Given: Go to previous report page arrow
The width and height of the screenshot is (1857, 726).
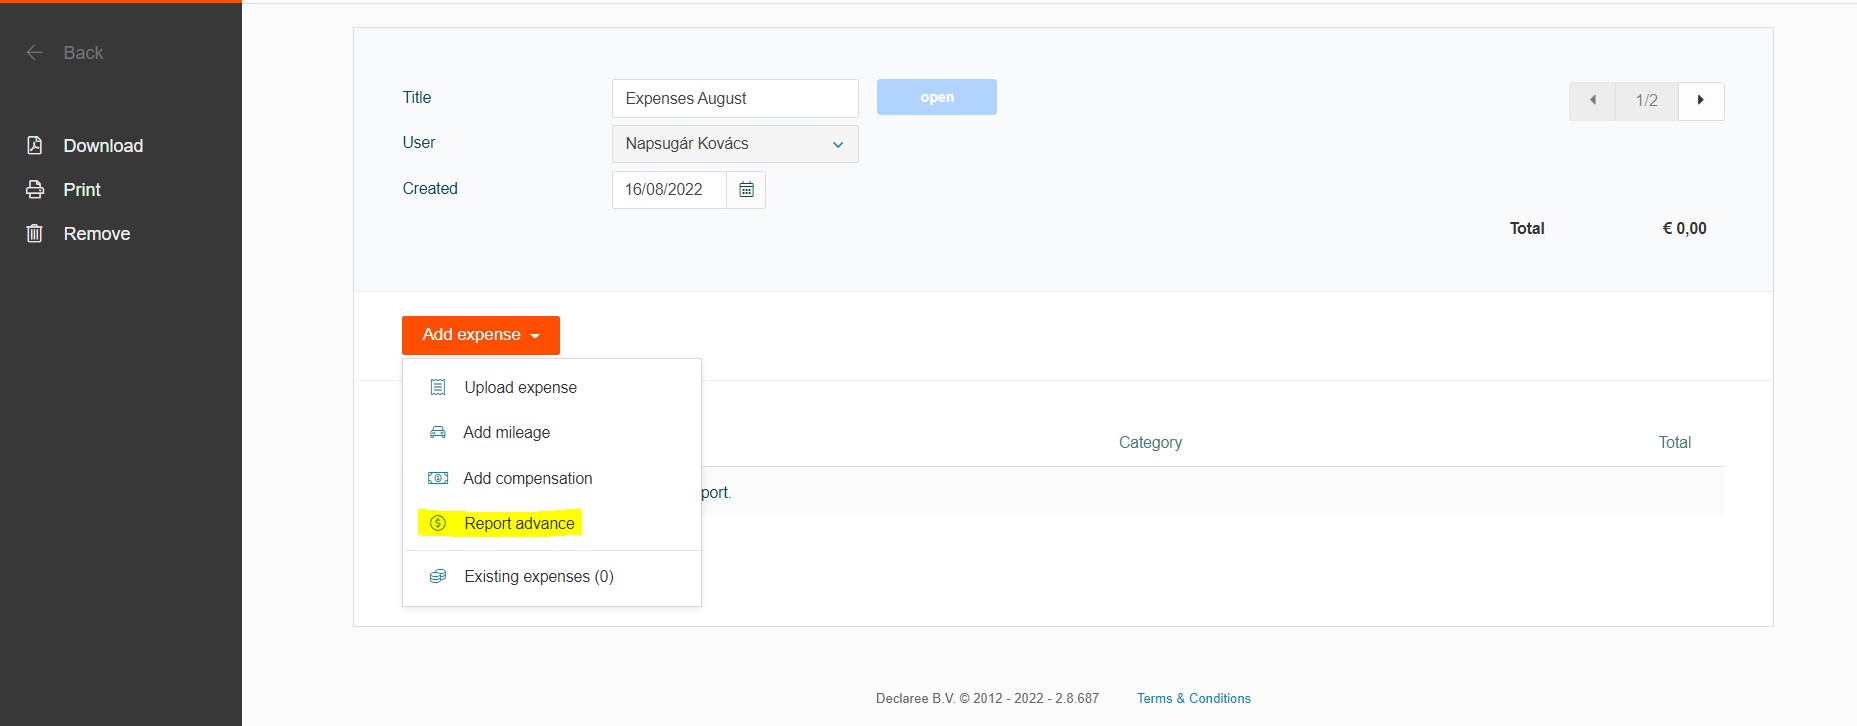Looking at the screenshot, I should [x=1592, y=101].
